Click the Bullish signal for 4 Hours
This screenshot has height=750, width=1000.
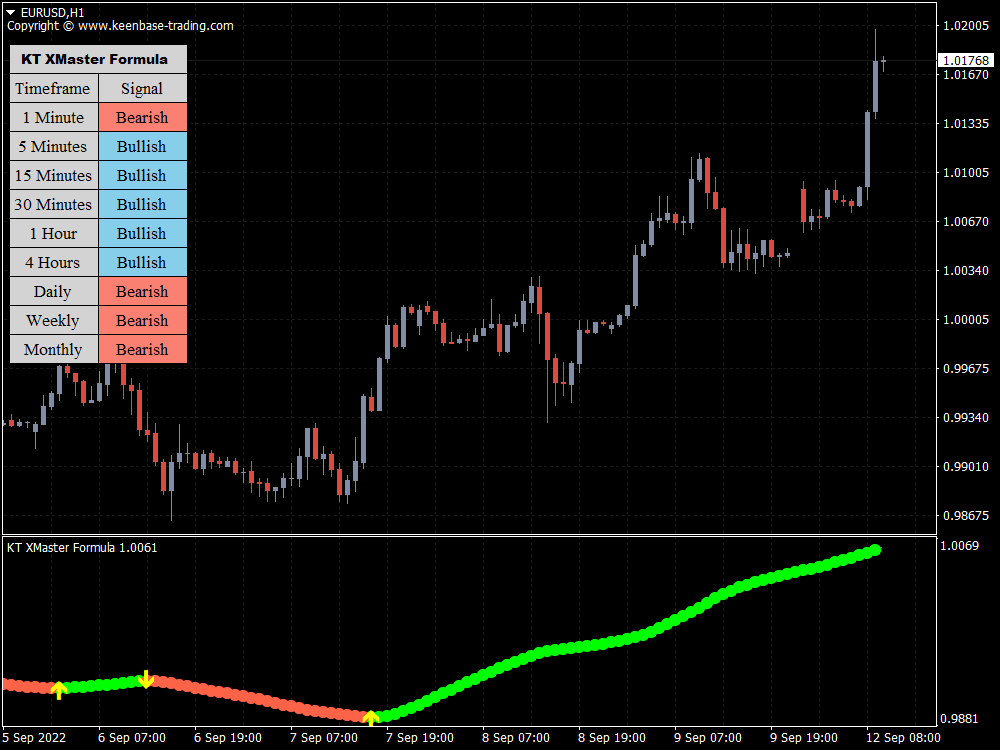pos(143,263)
